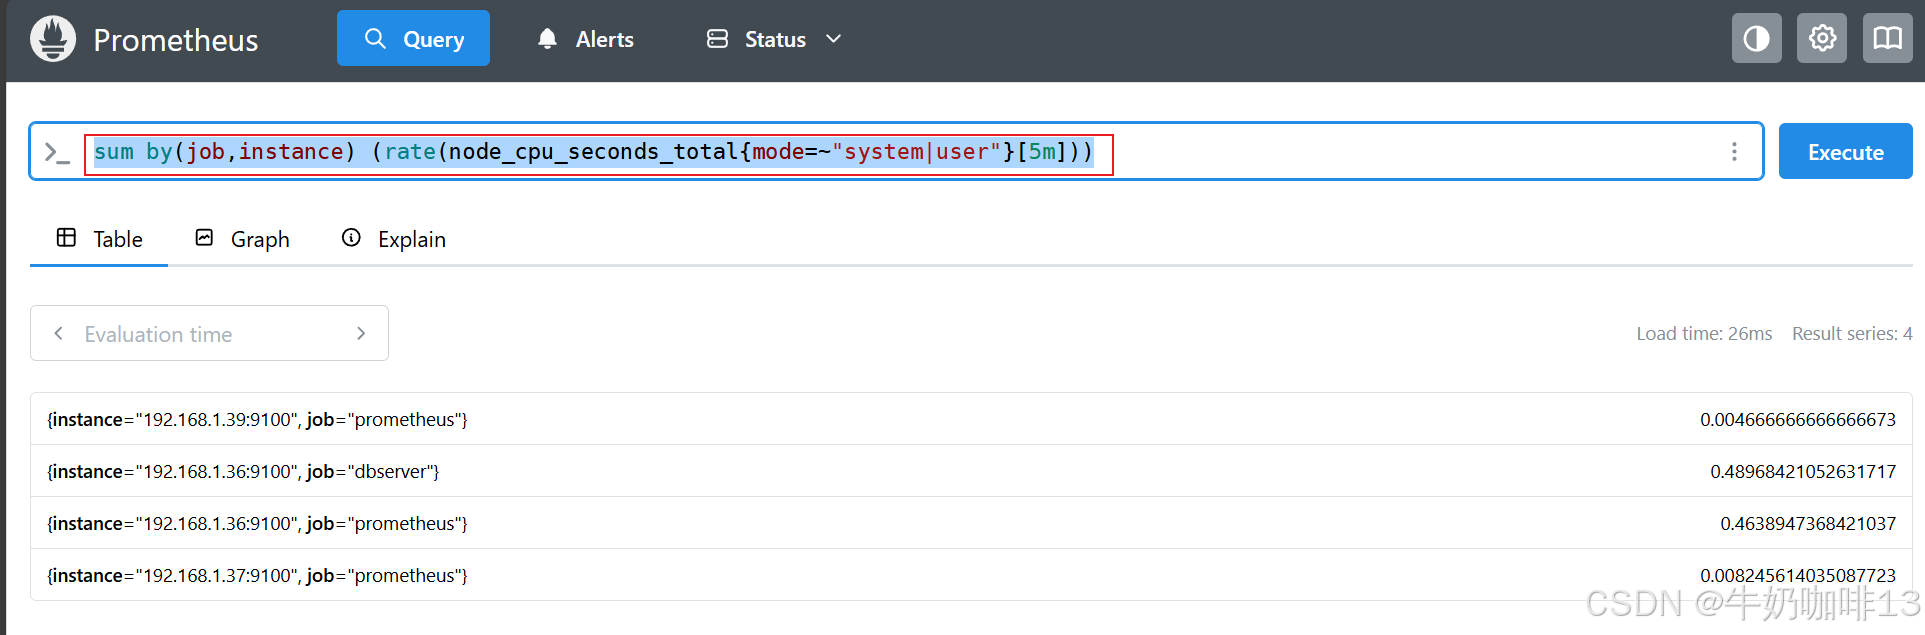This screenshot has height=635, width=1925.
Task: Switch to the Table tab
Action: pyautogui.click(x=99, y=239)
